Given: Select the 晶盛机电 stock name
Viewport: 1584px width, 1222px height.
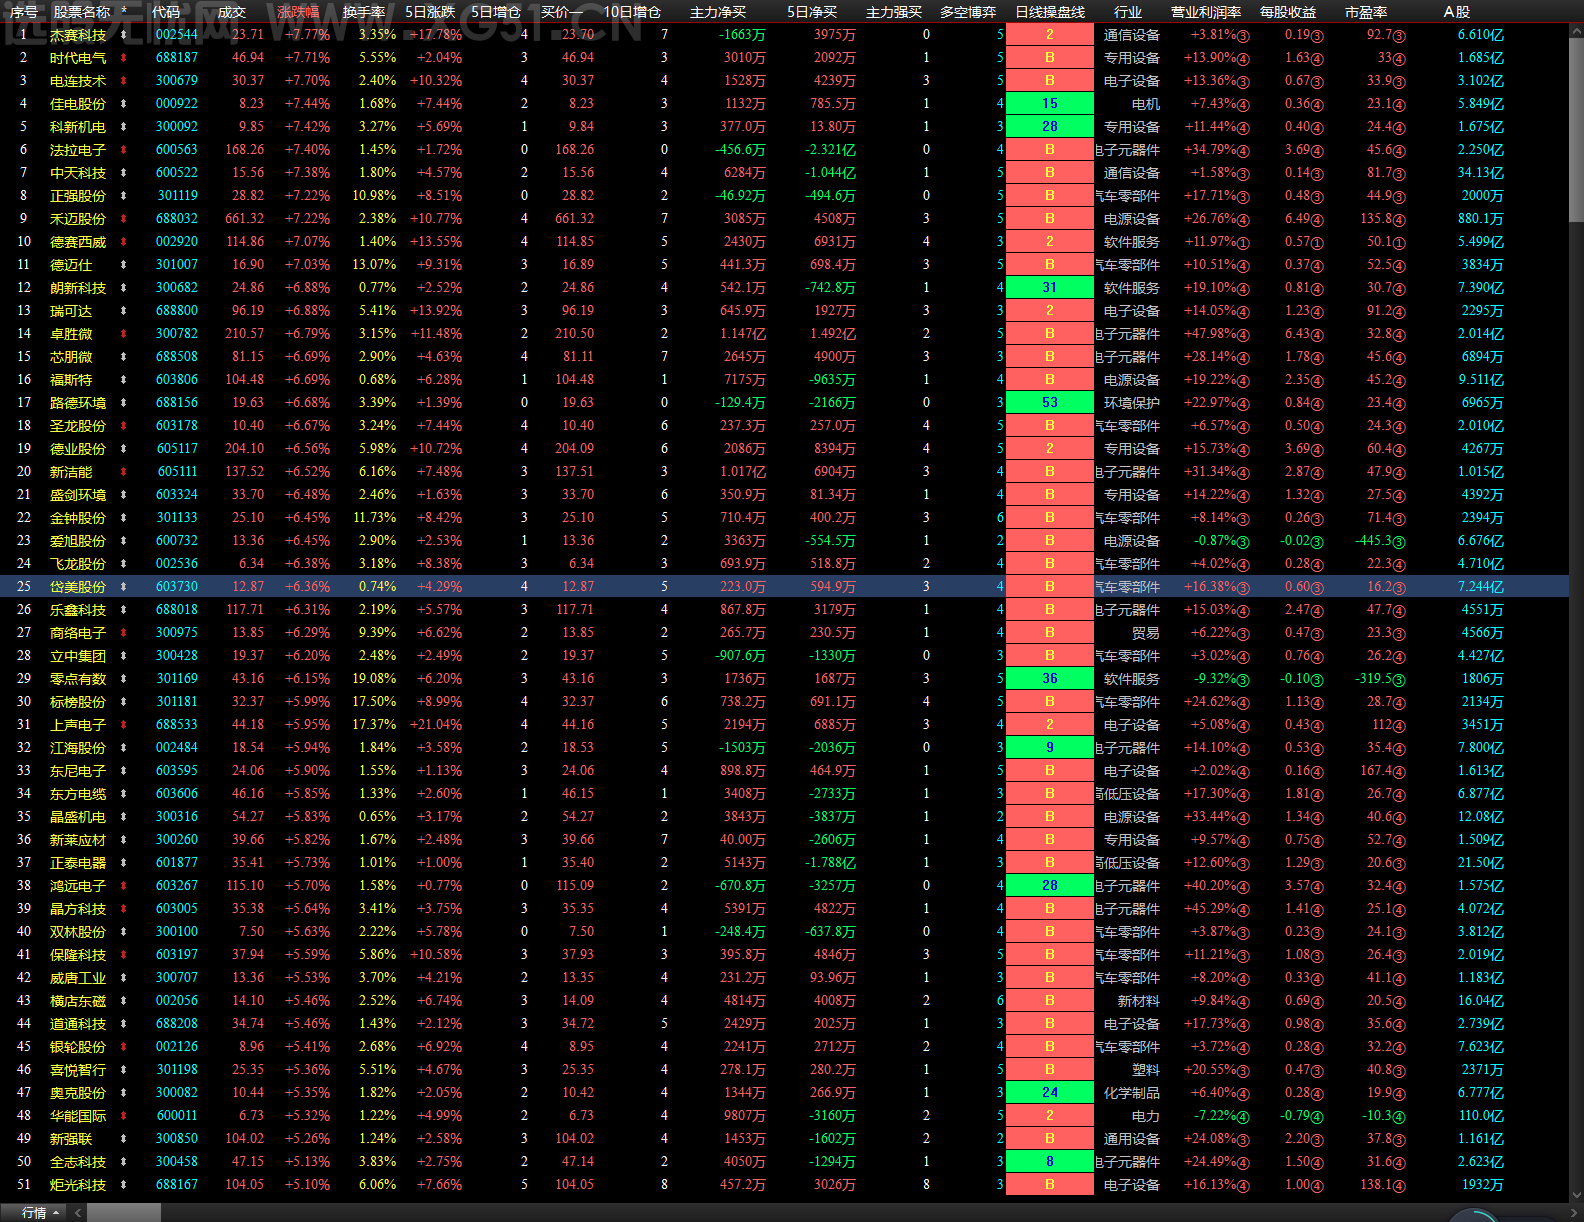Looking at the screenshot, I should coord(78,817).
